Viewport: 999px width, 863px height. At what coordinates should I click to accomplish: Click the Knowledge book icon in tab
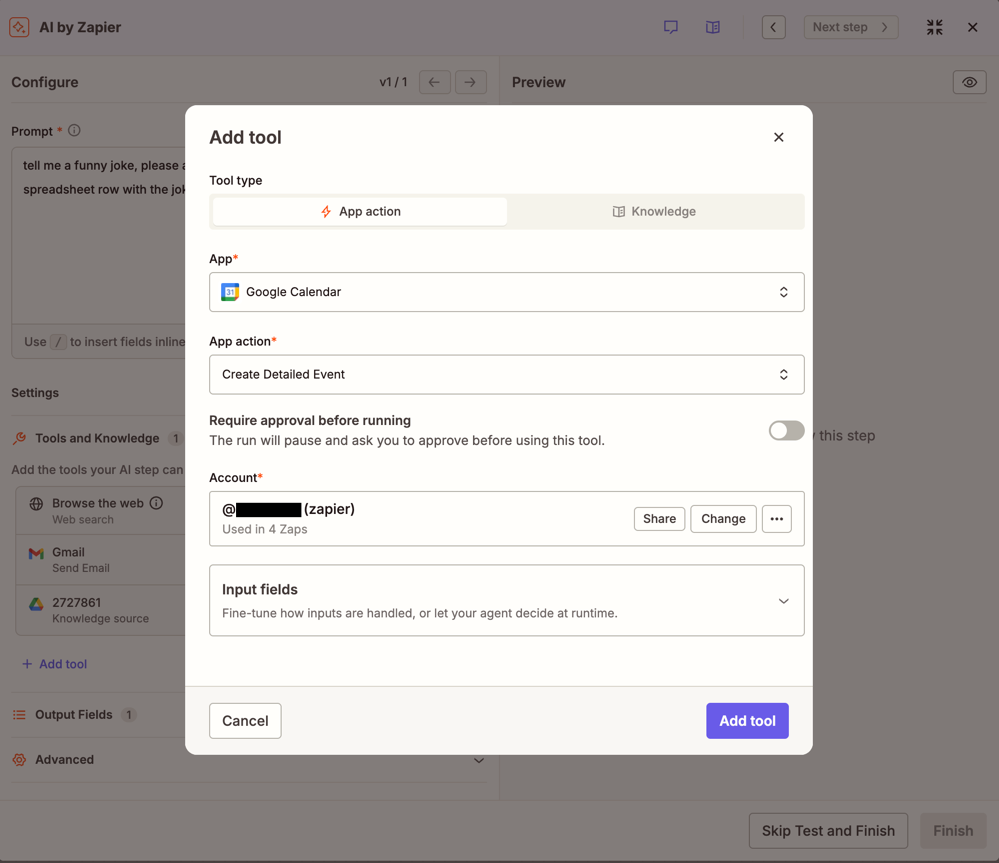point(619,211)
